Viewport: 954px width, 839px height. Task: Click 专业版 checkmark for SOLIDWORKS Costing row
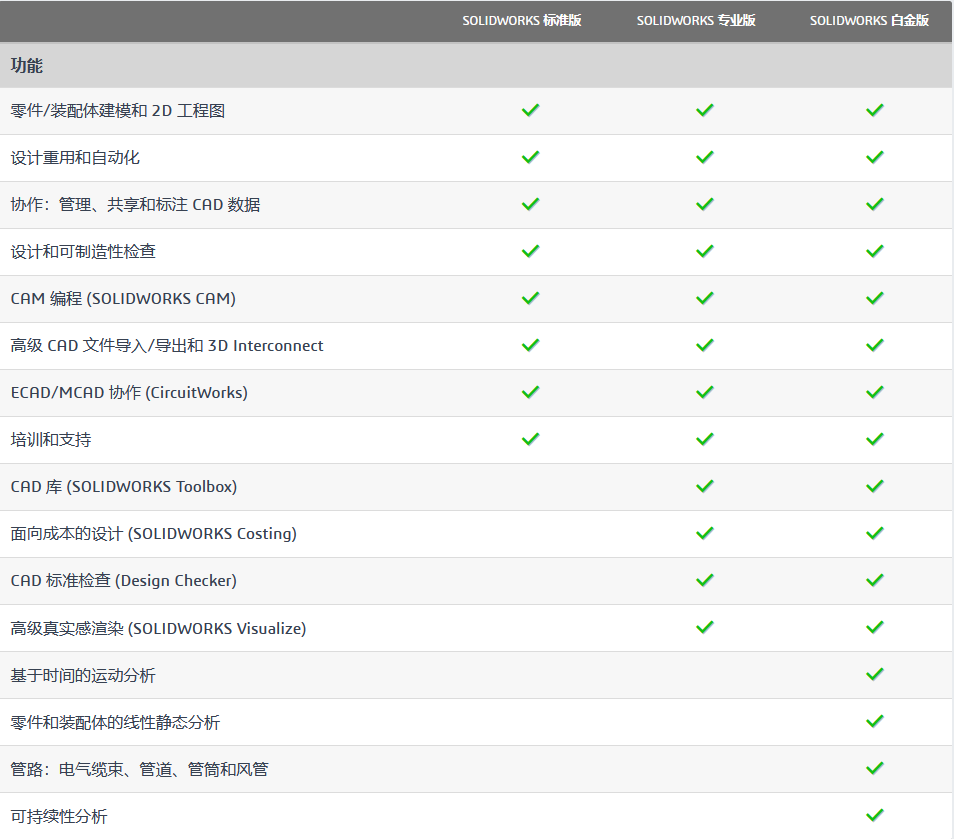tap(705, 533)
